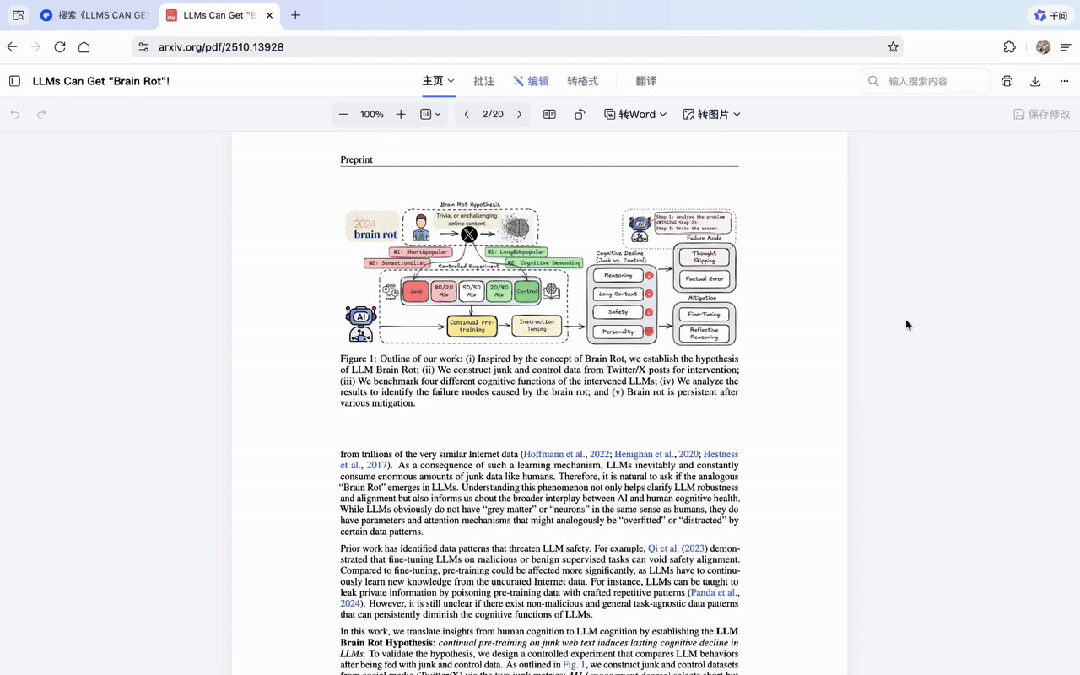Reload the arxiv page
Image resolution: width=1080 pixels, height=675 pixels.
coord(60,47)
